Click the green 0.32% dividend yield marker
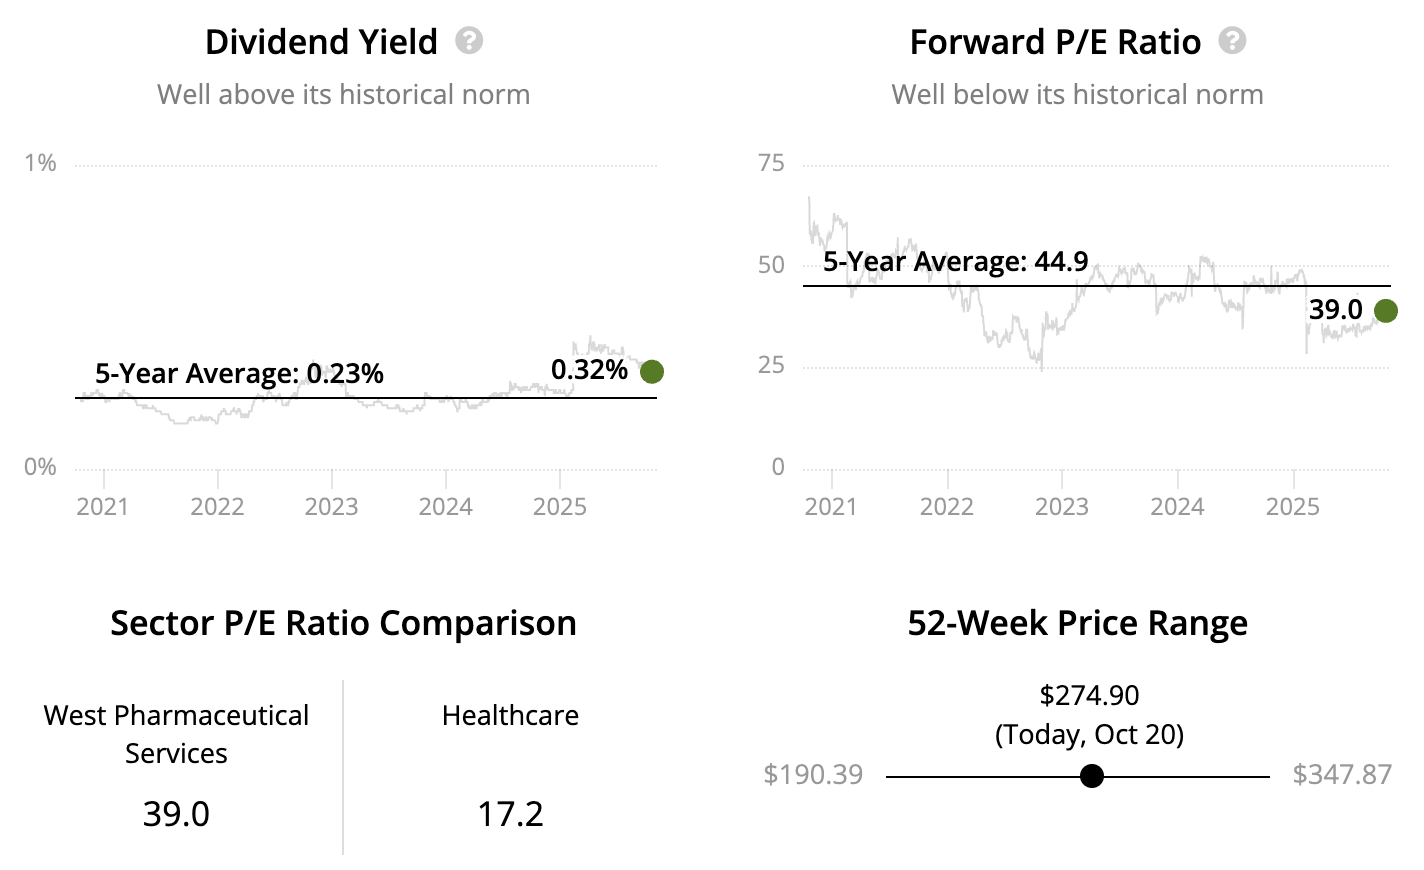1424x870 pixels. pyautogui.click(x=651, y=372)
